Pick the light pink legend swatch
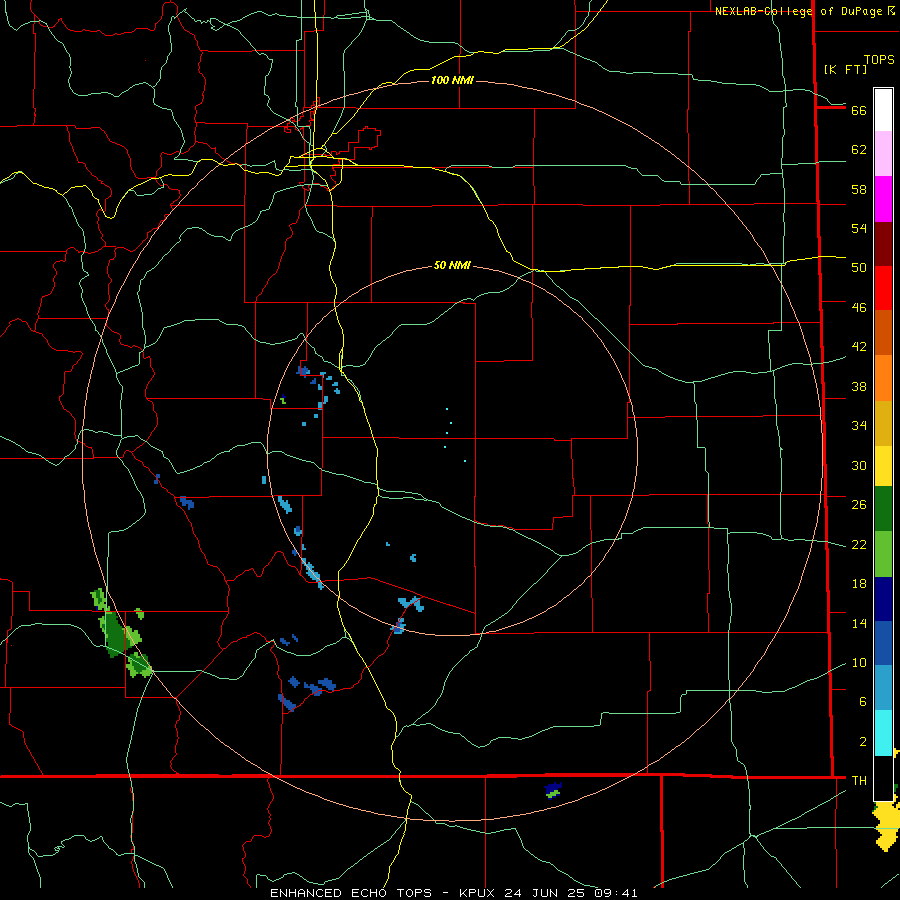 coord(883,153)
